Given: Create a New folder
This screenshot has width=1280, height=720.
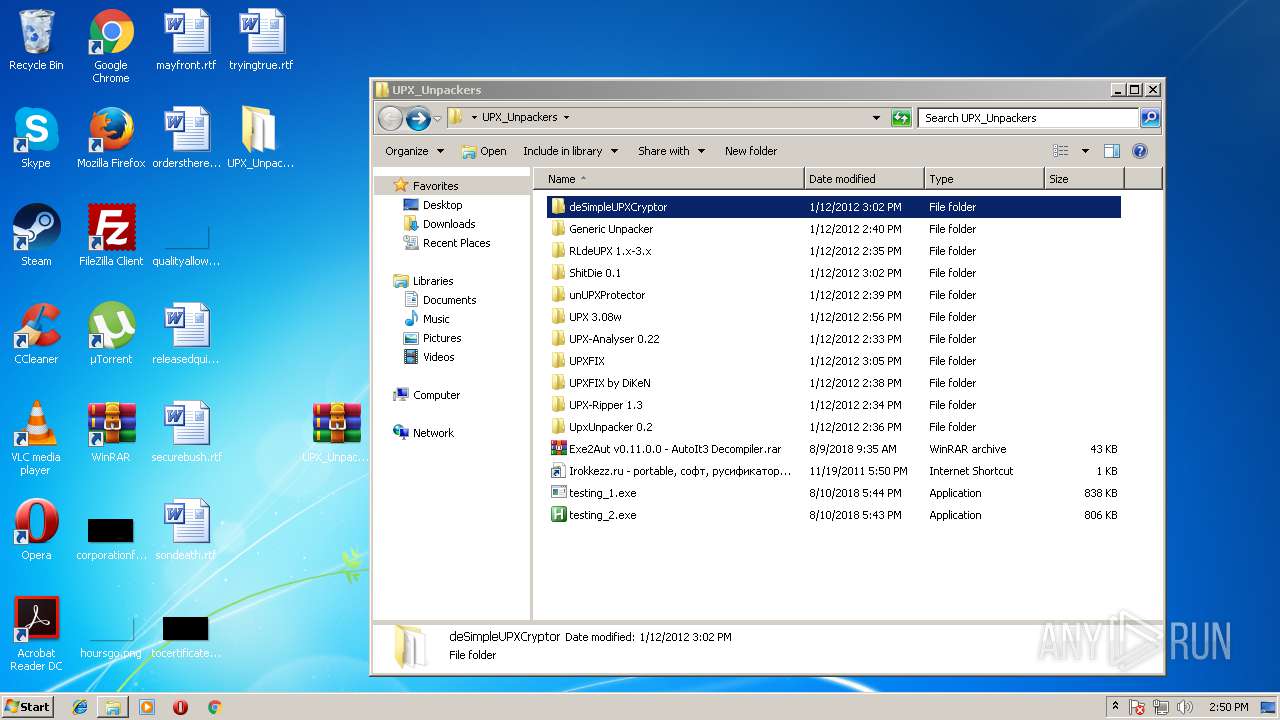Looking at the screenshot, I should coord(750,151).
